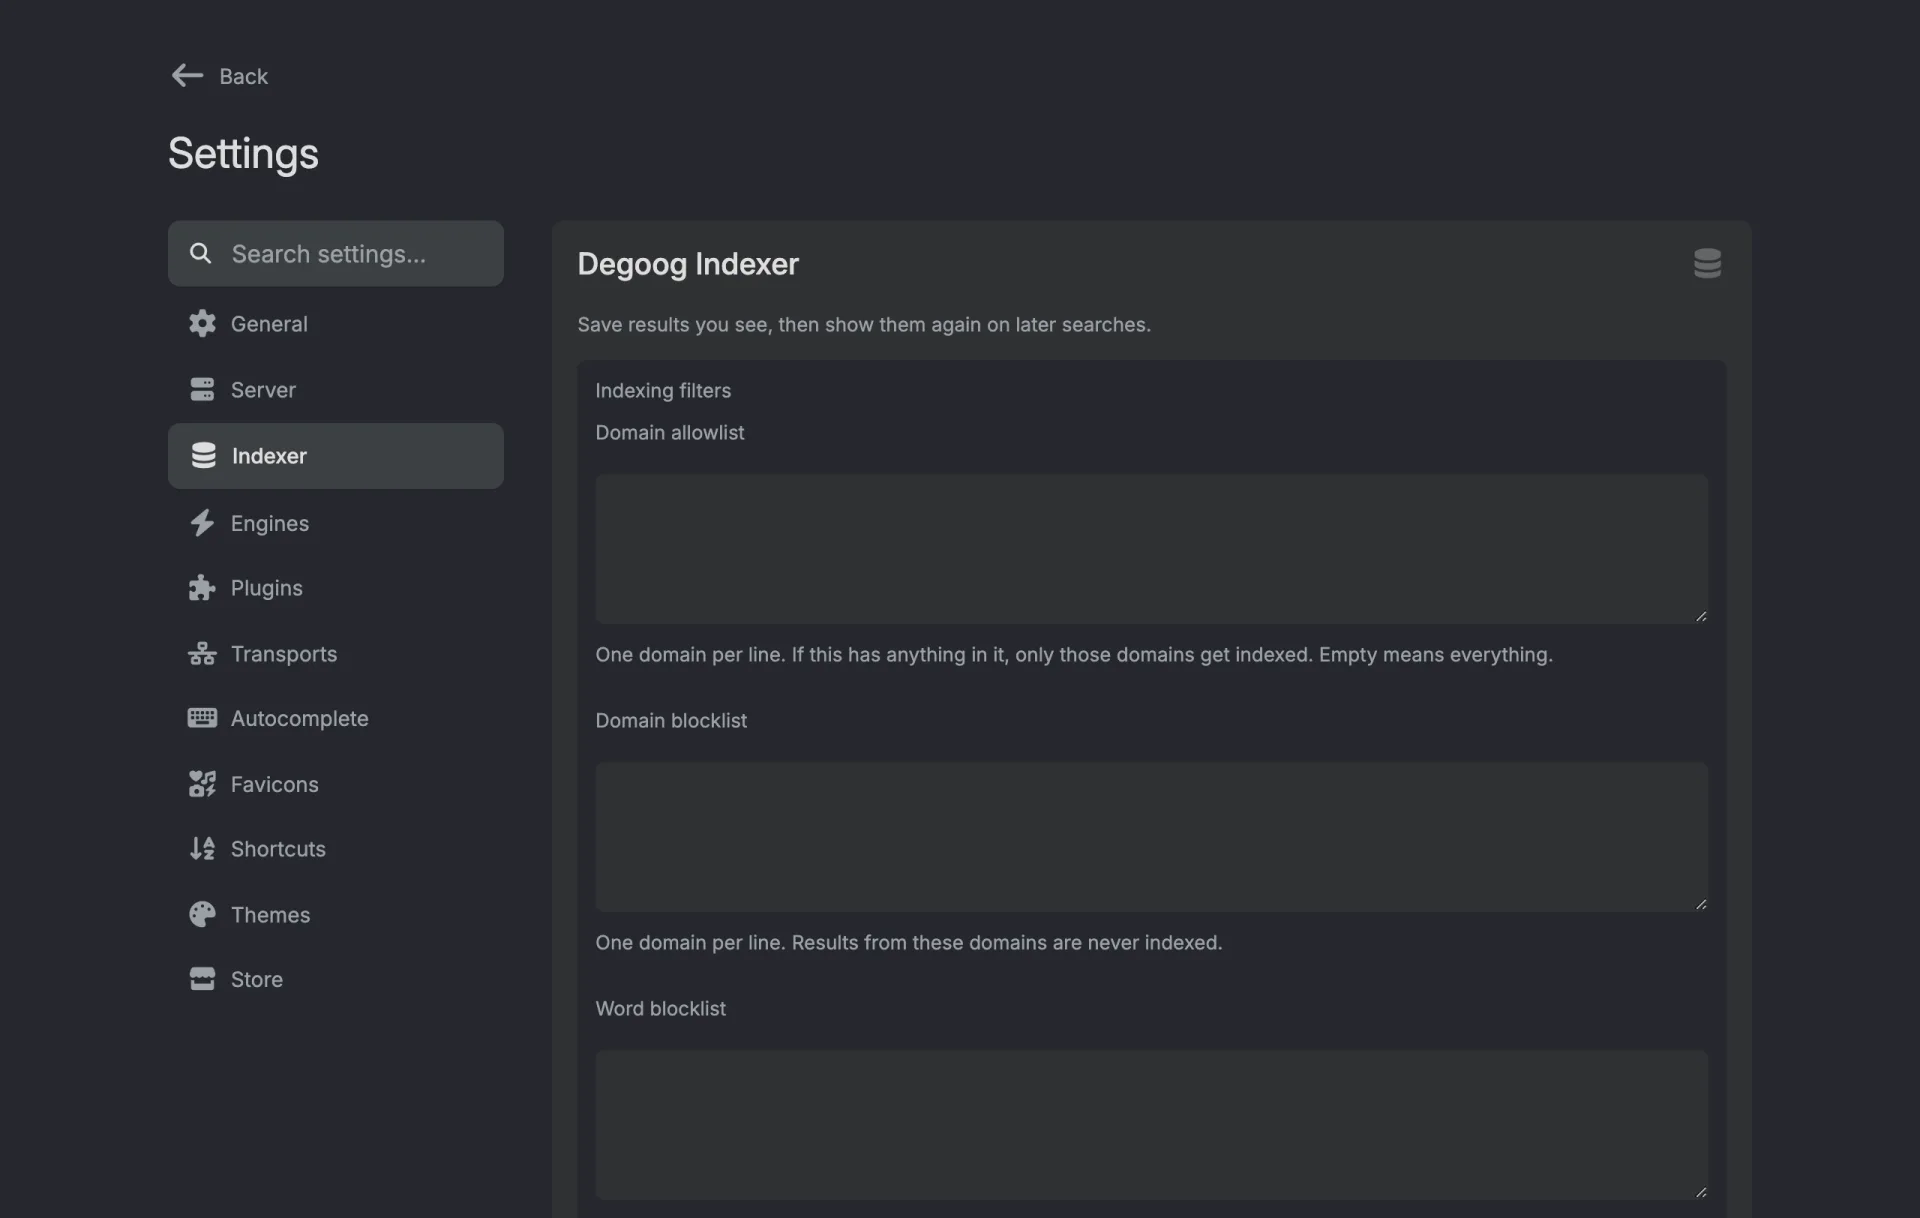Viewport: 1920px width, 1218px height.
Task: Click the Back arrow icon
Action: 187,75
